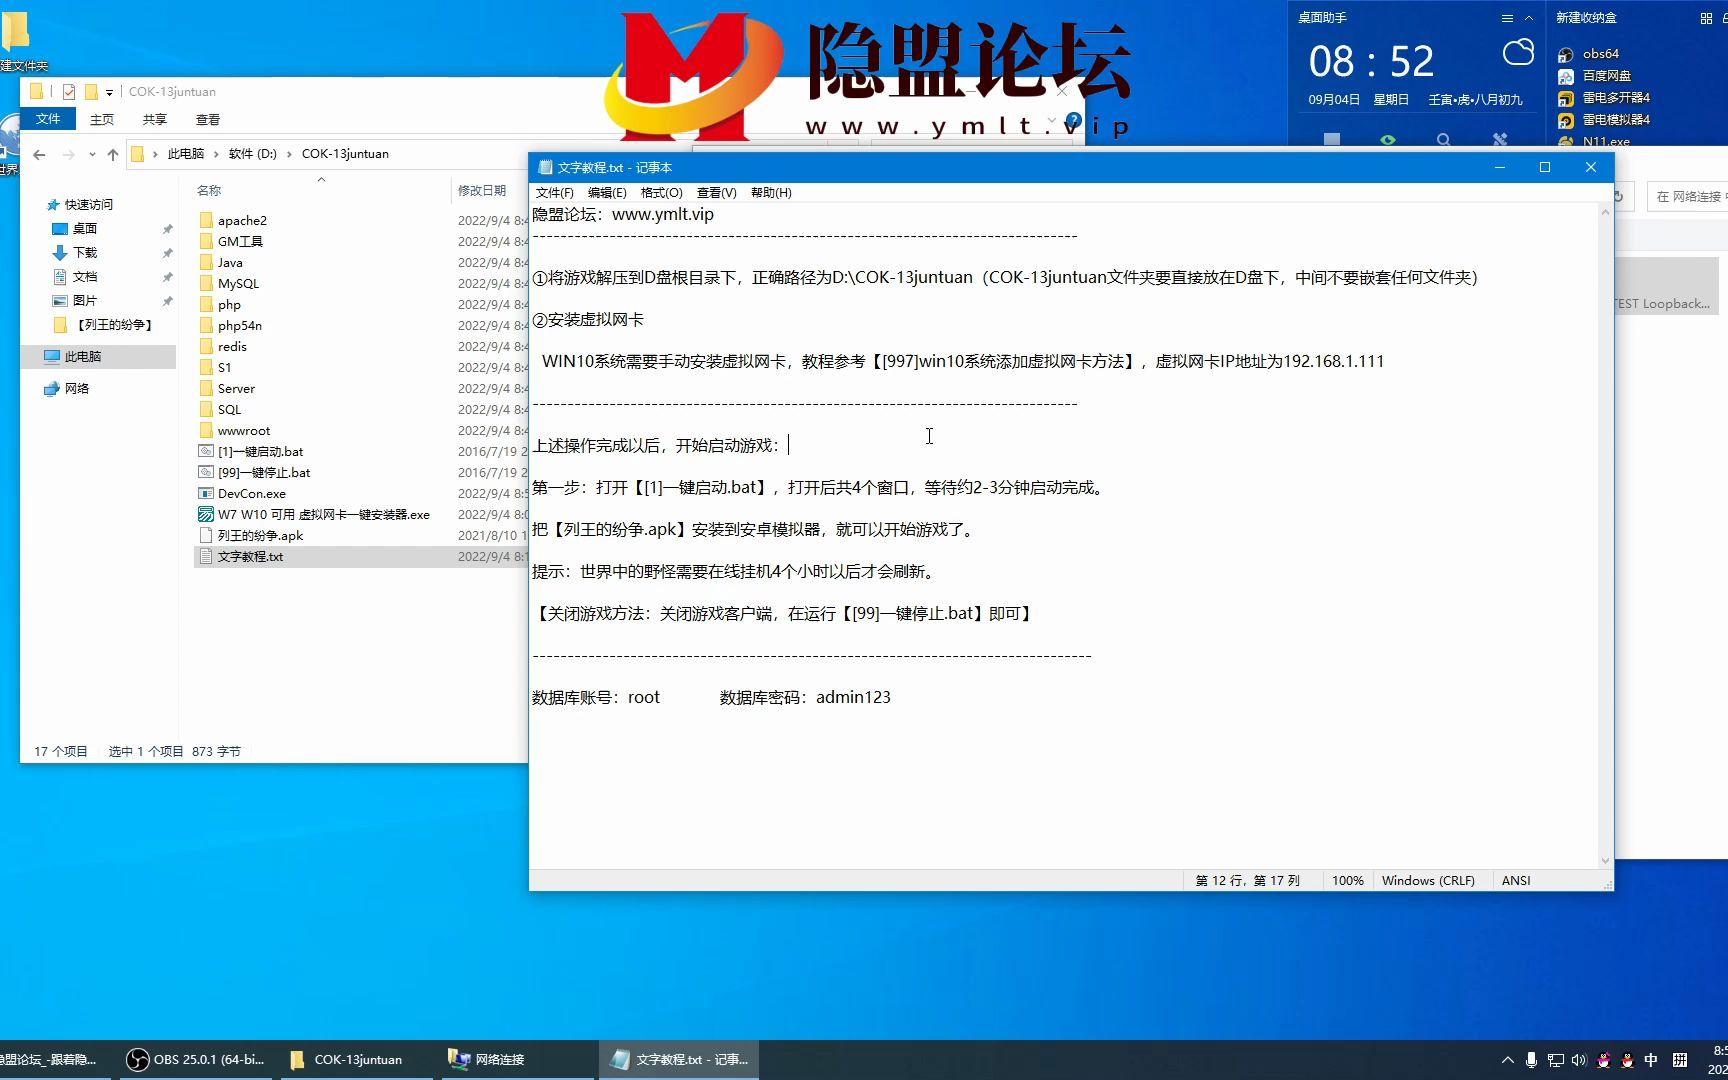
Task: Launch the 雷电模拟器4 shortcut
Action: click(1604, 120)
